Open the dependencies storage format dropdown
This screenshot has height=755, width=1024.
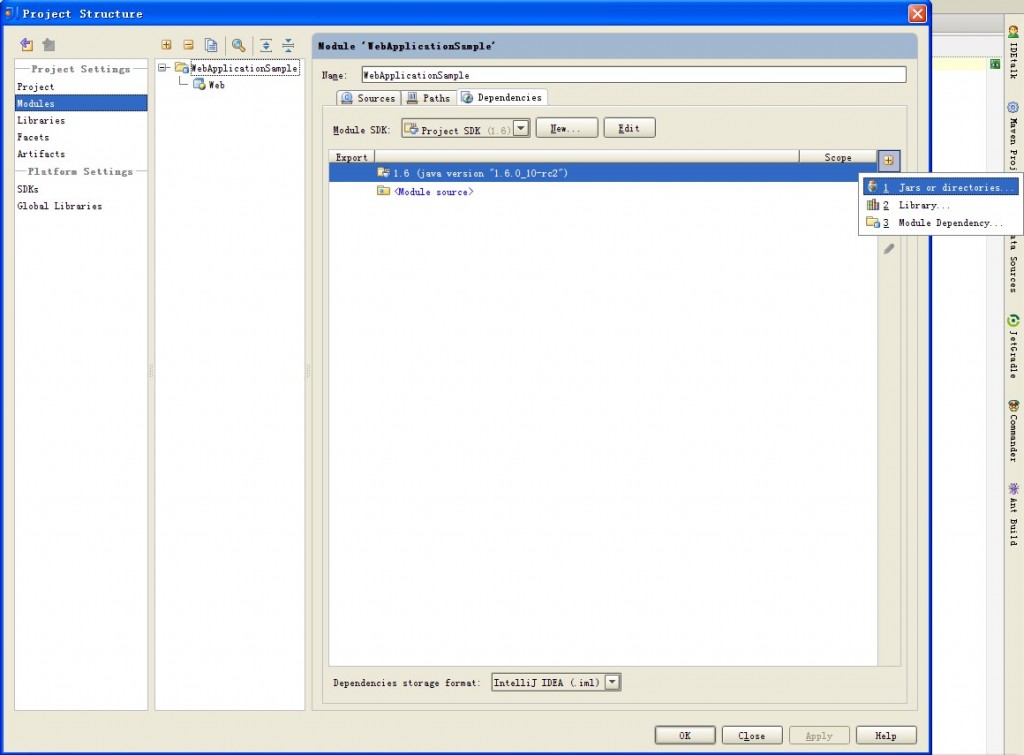pyautogui.click(x=612, y=681)
